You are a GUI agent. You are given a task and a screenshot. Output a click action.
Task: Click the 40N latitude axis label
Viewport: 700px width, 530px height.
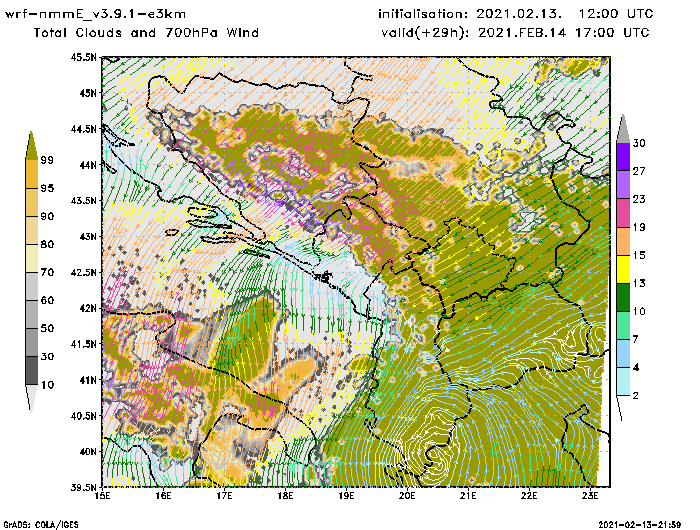[x=88, y=451]
